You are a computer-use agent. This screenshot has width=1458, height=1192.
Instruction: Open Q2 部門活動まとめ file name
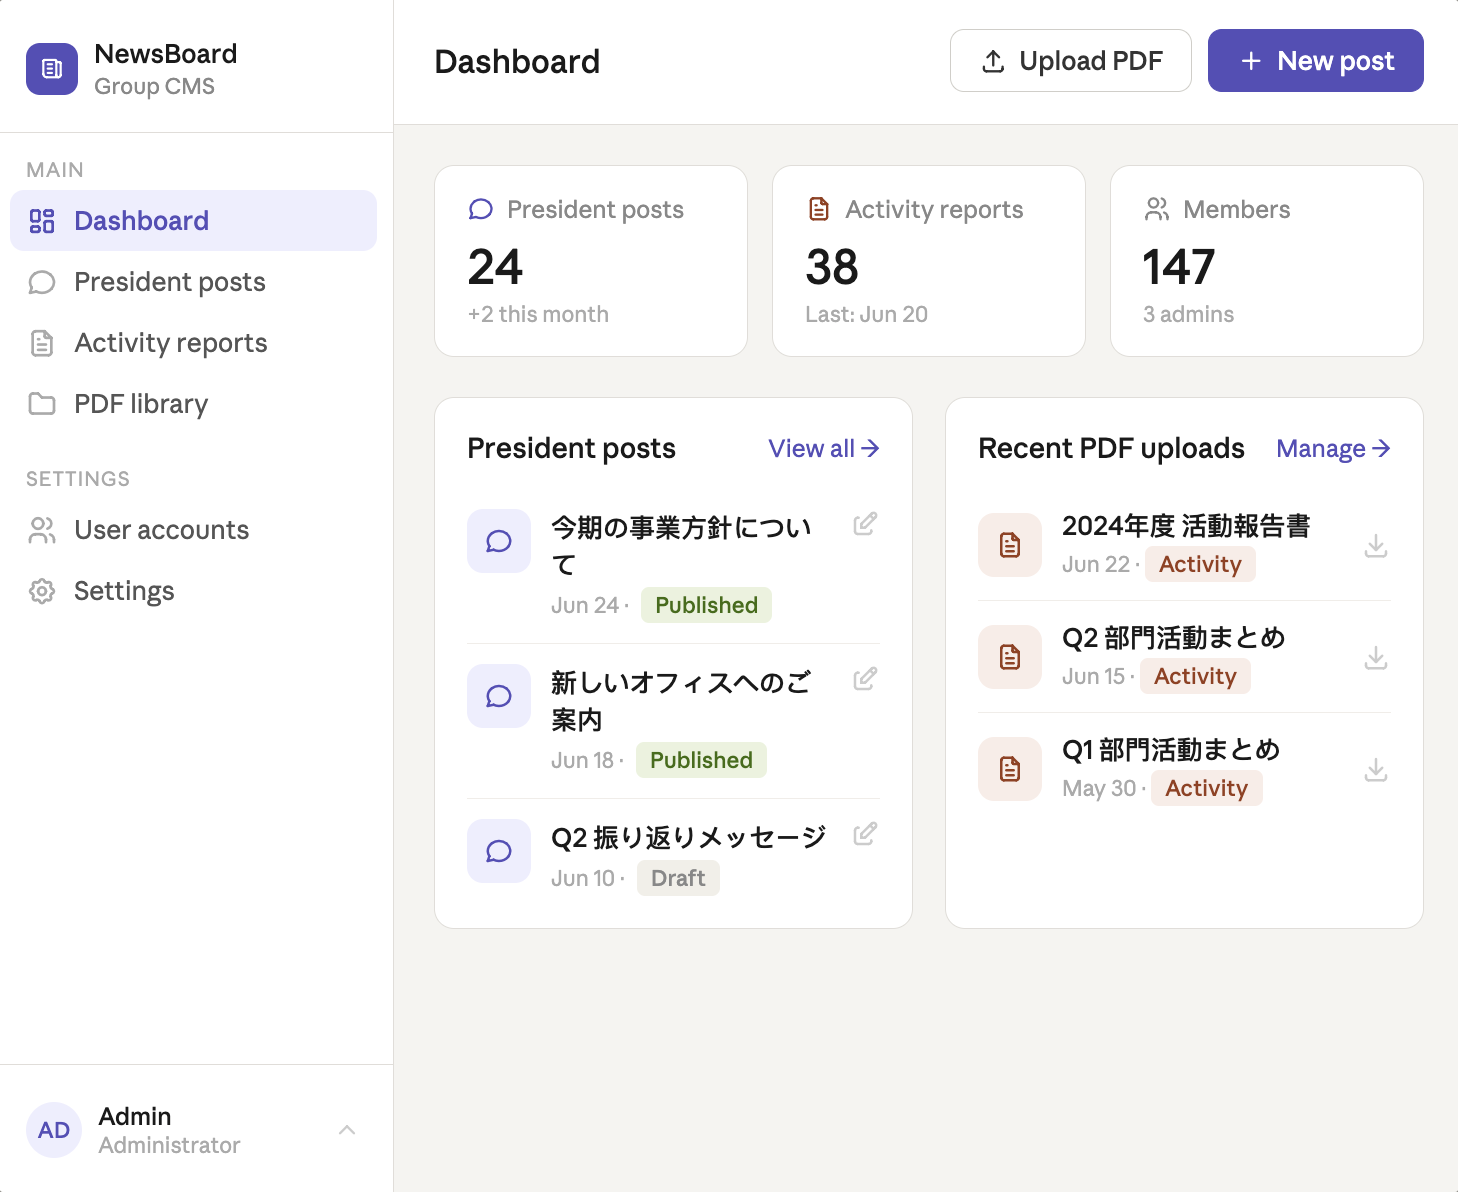click(x=1174, y=638)
